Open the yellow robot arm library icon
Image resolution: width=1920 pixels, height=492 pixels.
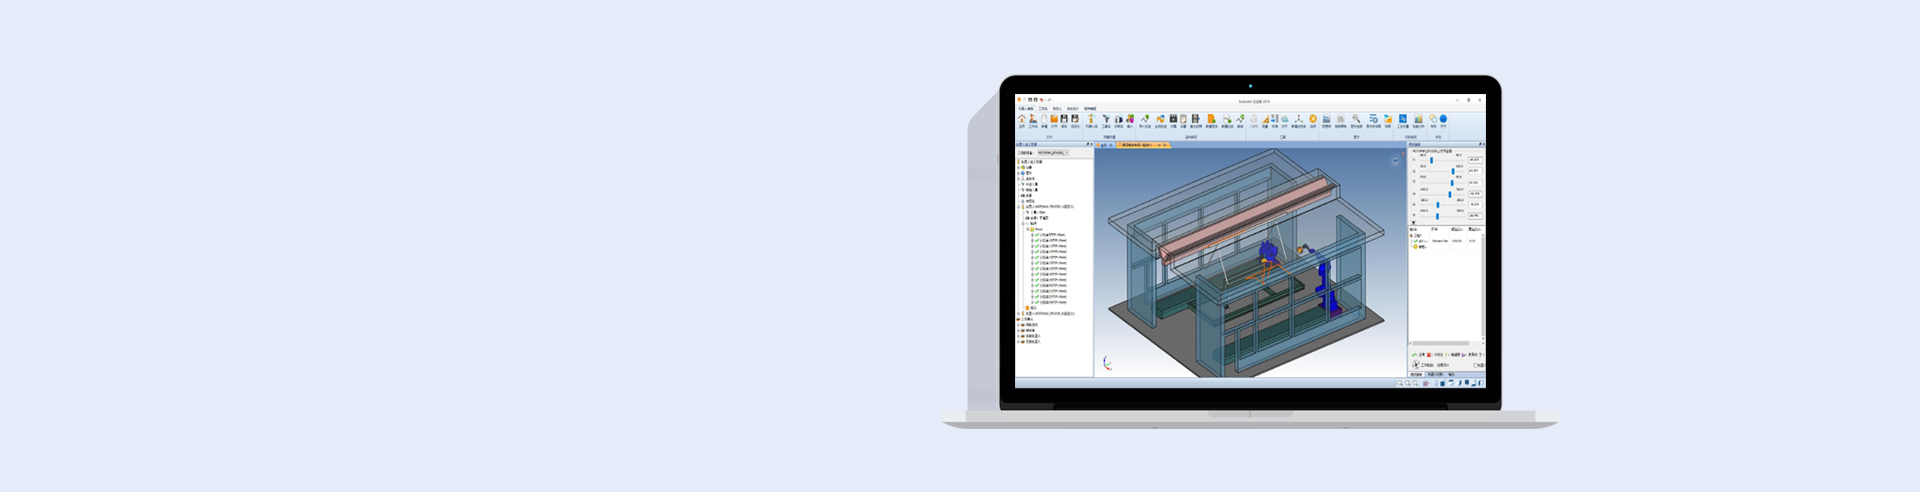pos(1091,119)
